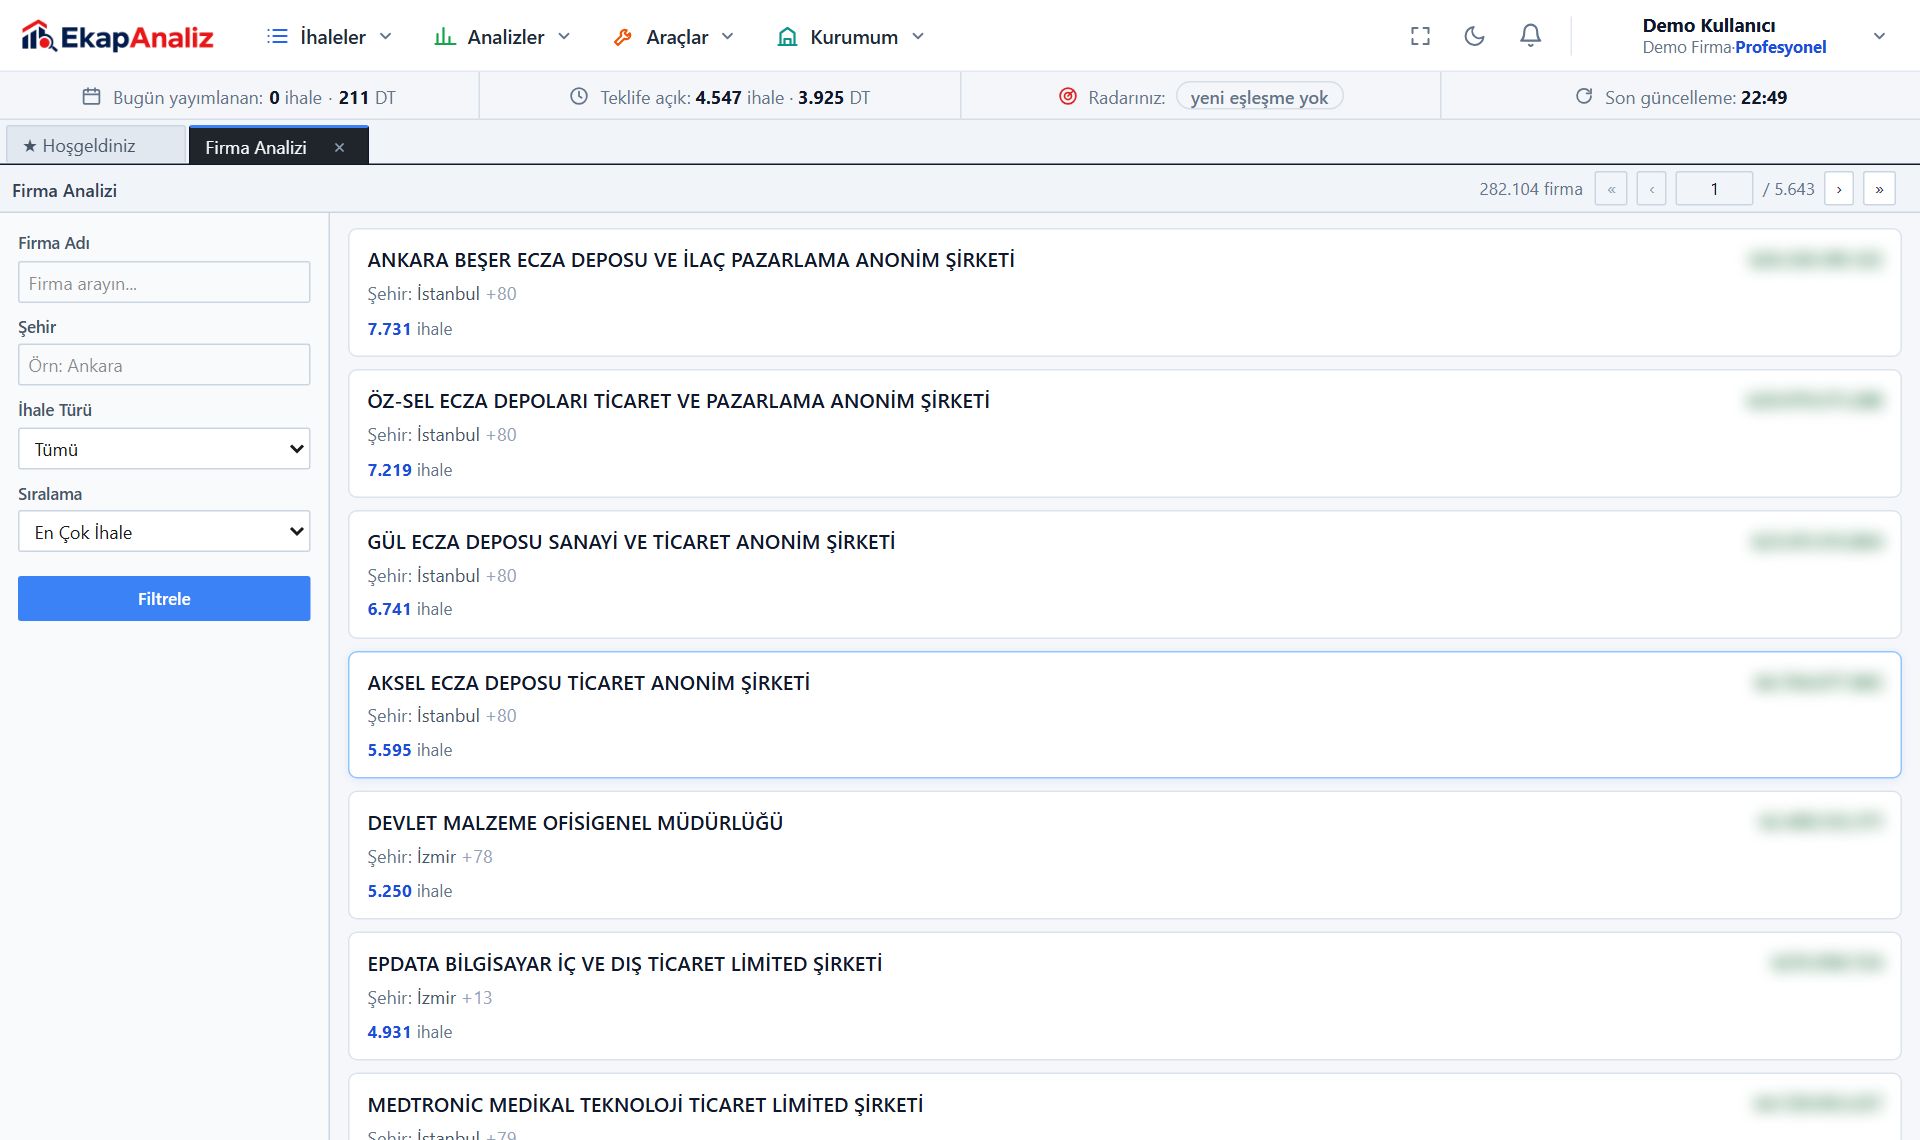
Task: Go to the next page arrow
Action: pyautogui.click(x=1839, y=189)
